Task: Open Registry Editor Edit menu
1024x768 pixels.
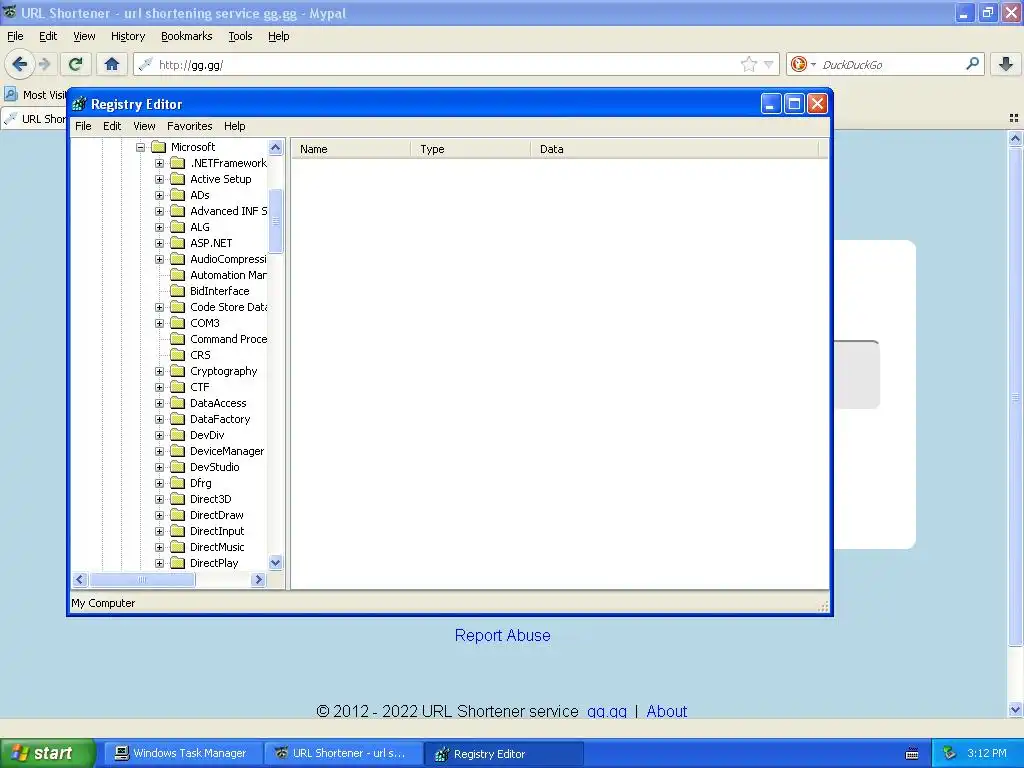Action: 112,126
